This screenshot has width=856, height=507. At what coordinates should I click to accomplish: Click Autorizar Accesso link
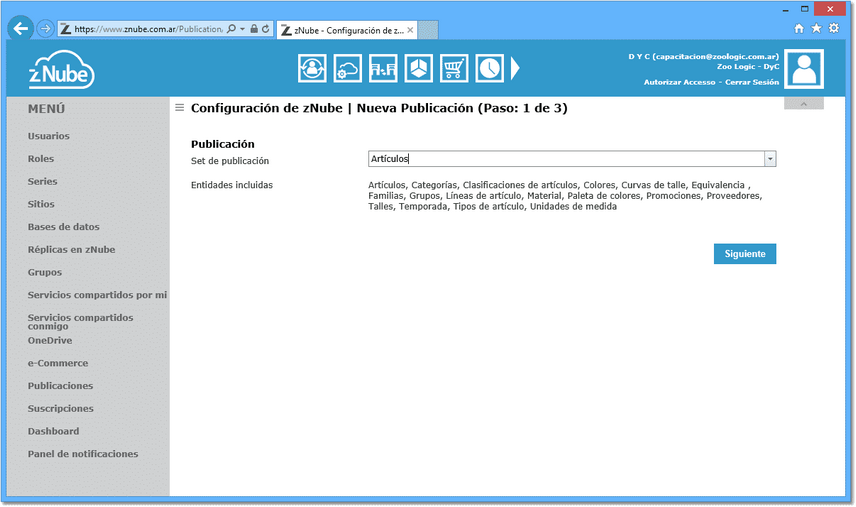pos(679,82)
